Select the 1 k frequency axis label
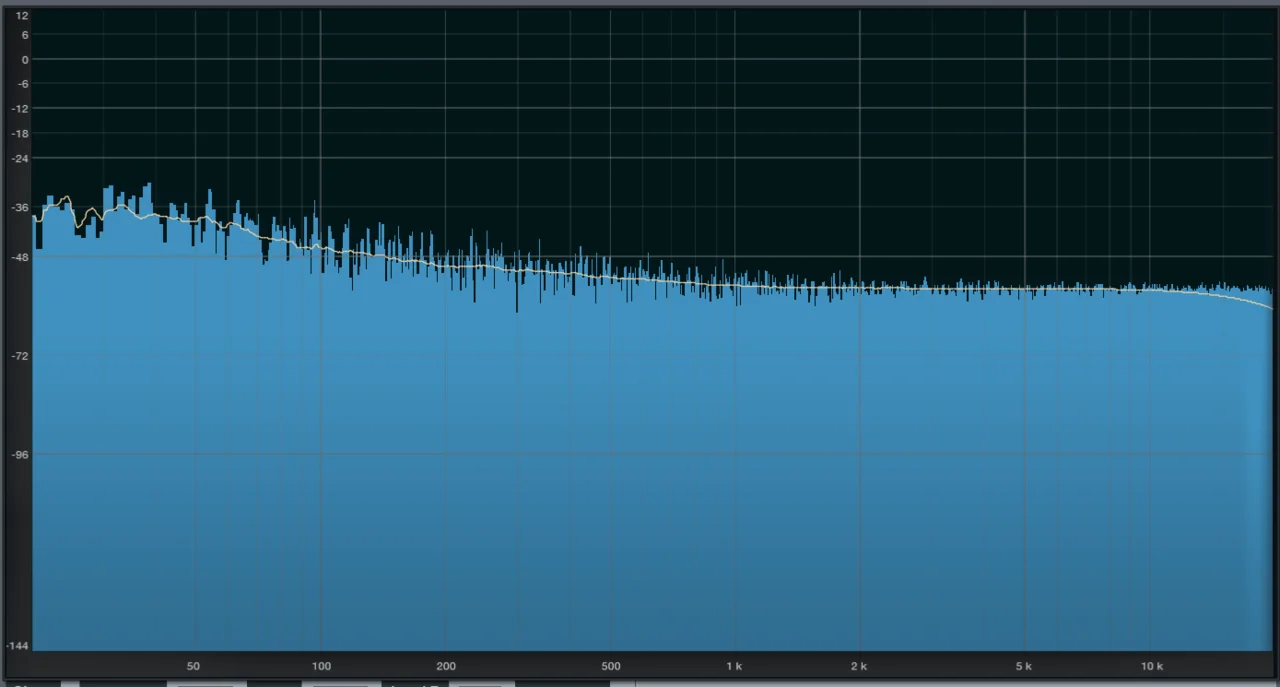1280x687 pixels. tap(734, 665)
